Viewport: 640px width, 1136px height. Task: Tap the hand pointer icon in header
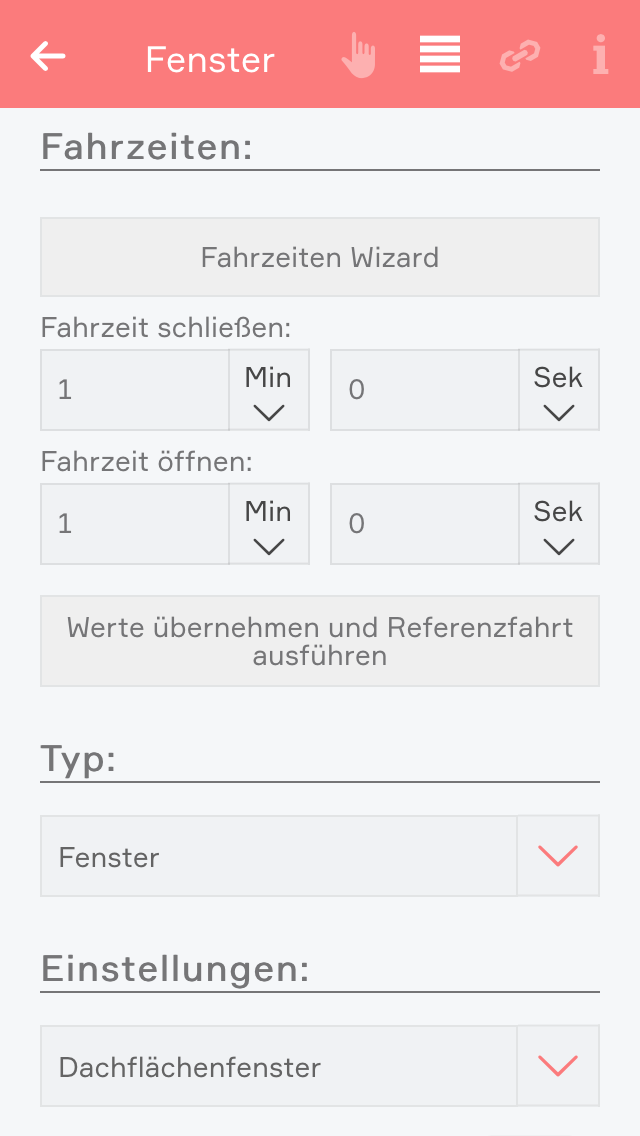(x=358, y=56)
